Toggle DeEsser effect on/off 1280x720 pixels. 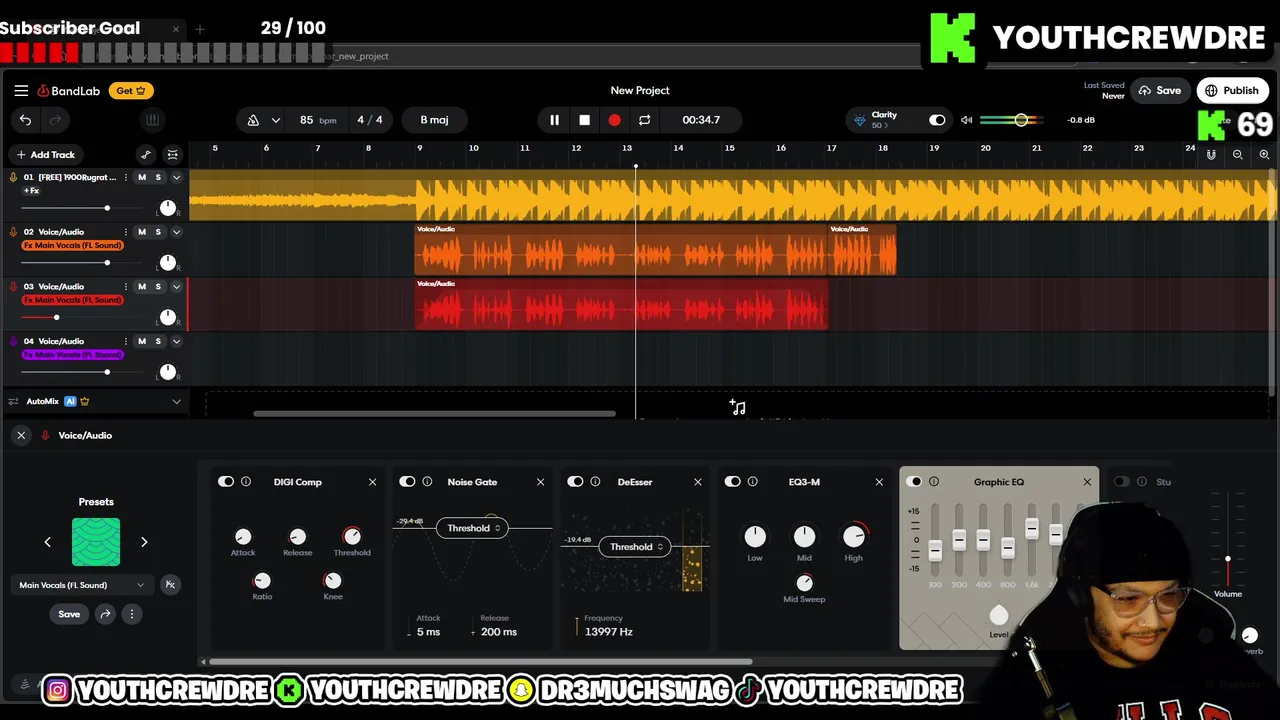[x=575, y=482]
